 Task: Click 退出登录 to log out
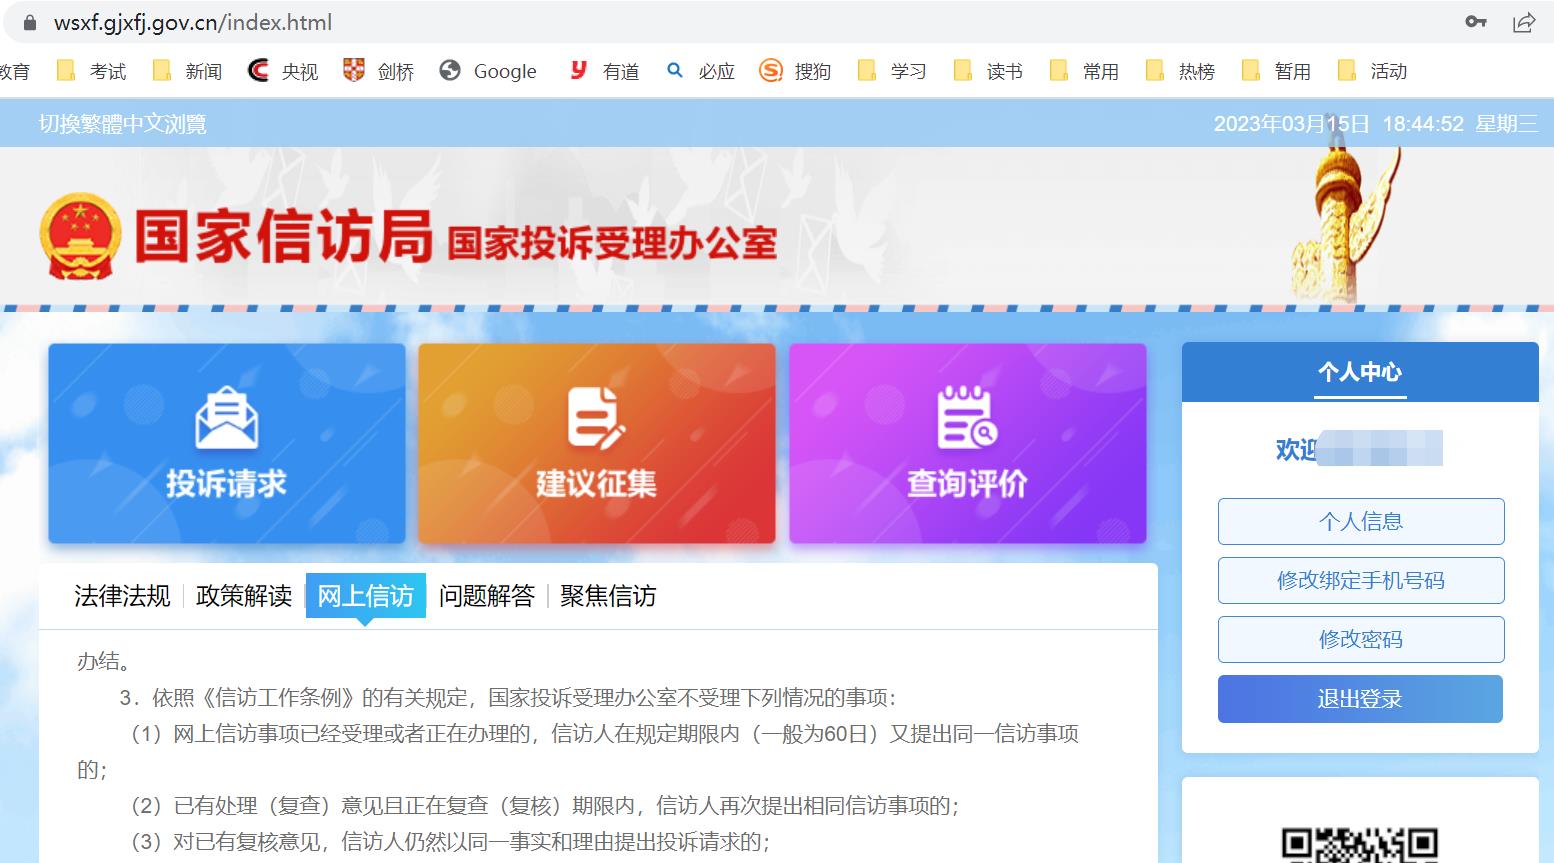click(x=1360, y=699)
